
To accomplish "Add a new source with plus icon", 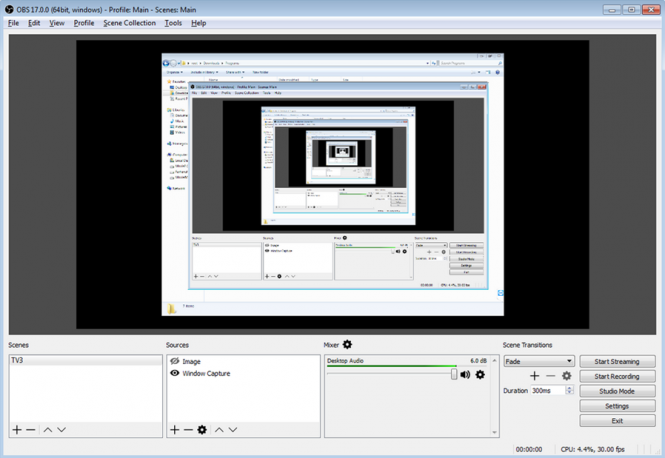I will (x=174, y=429).
